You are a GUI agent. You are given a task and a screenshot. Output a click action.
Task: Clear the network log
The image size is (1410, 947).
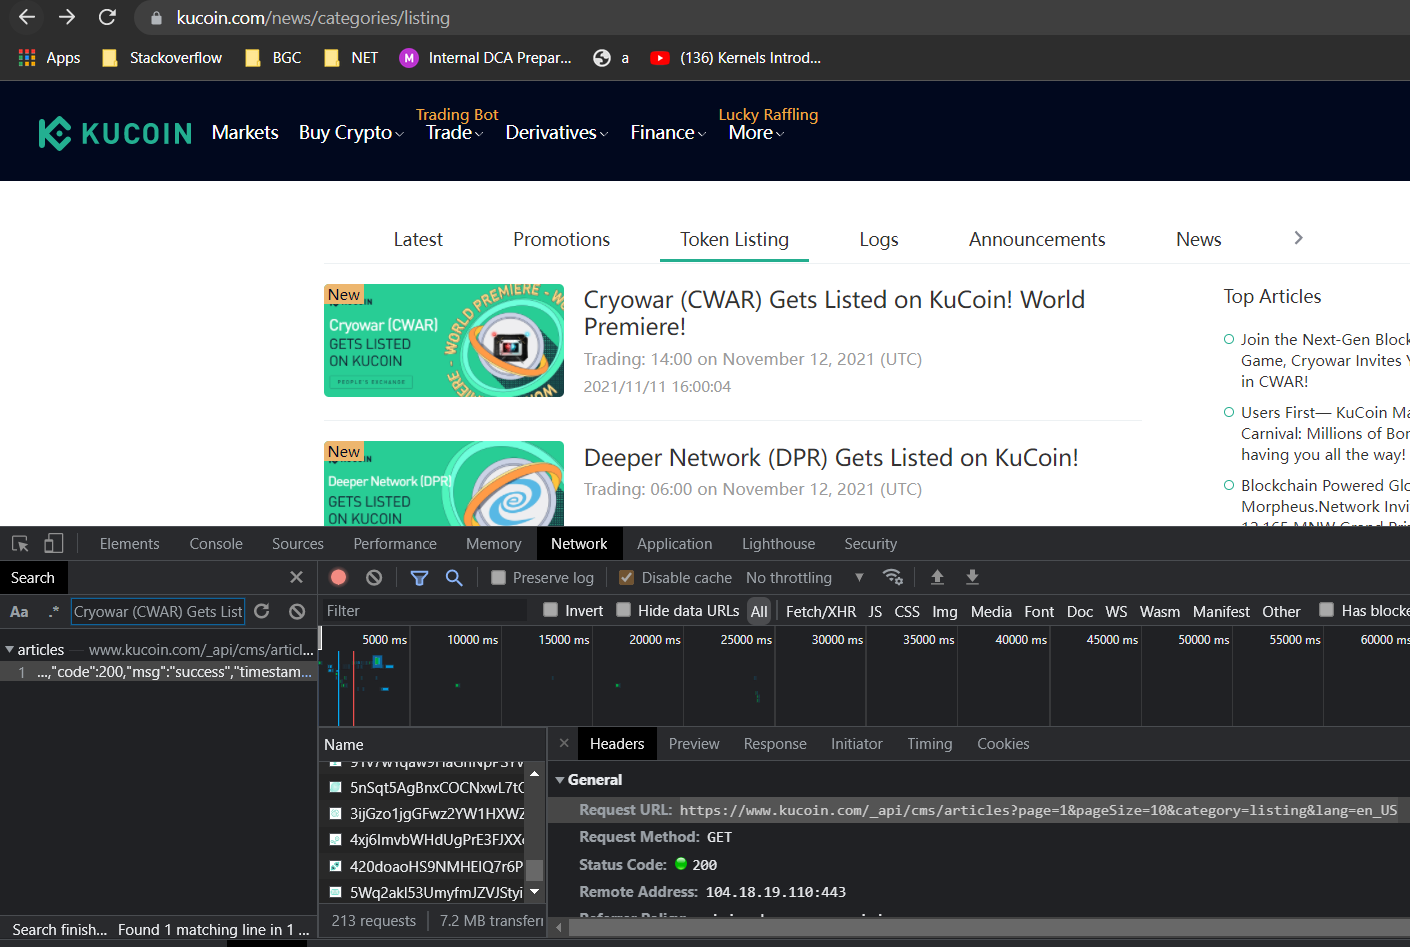[374, 577]
